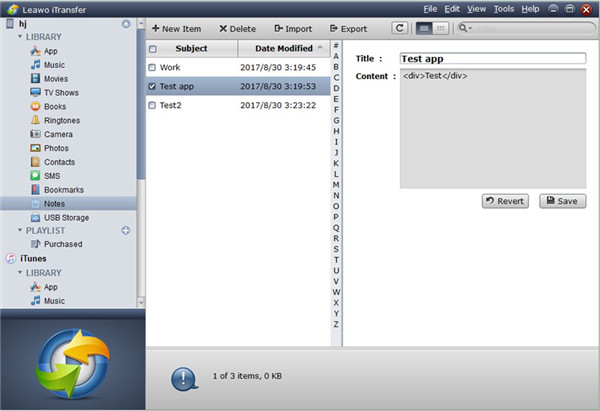
Task: Add a new playlist with plus icon
Action: 126,230
